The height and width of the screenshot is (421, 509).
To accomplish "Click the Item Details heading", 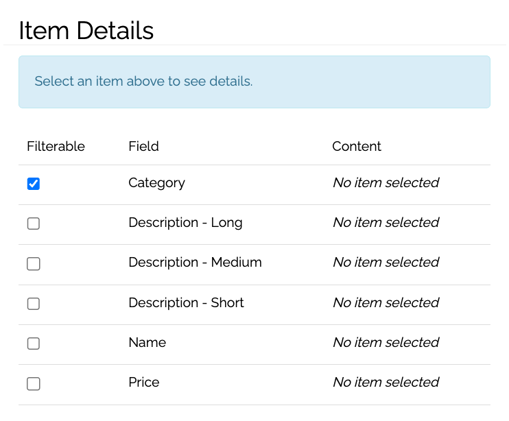I will pyautogui.click(x=86, y=31).
